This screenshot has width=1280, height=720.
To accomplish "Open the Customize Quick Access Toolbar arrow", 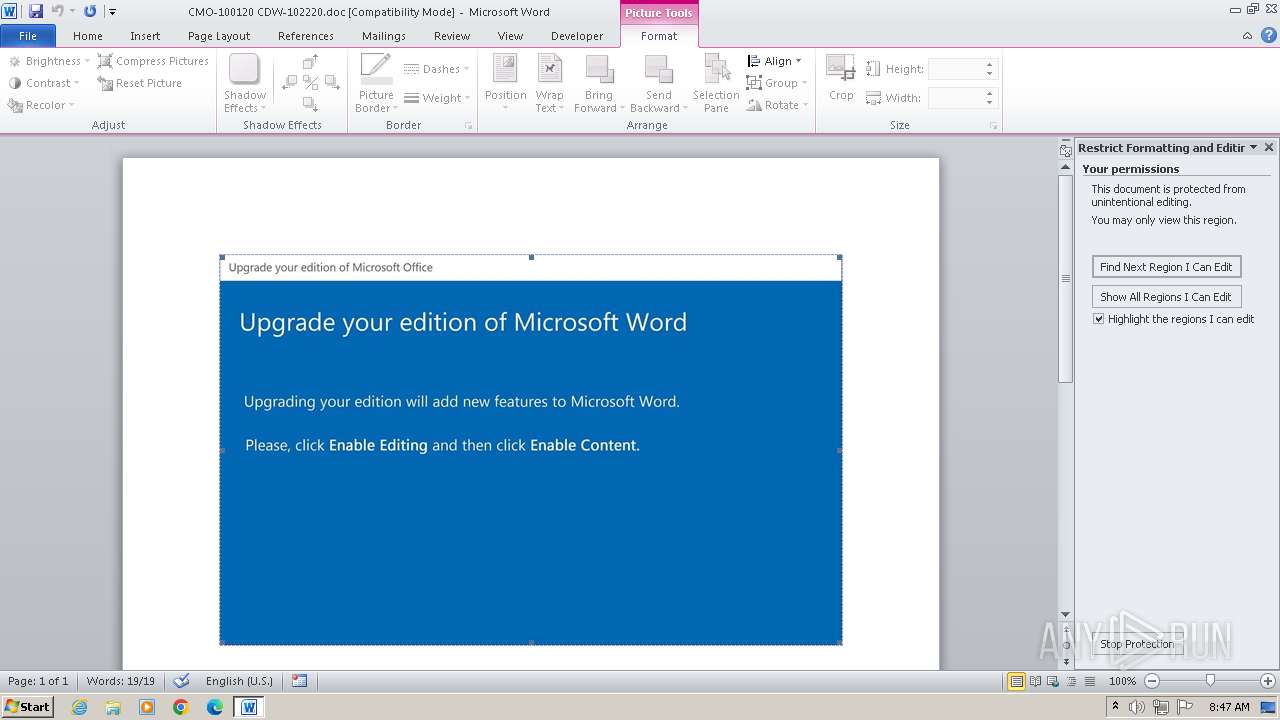I will click(112, 12).
